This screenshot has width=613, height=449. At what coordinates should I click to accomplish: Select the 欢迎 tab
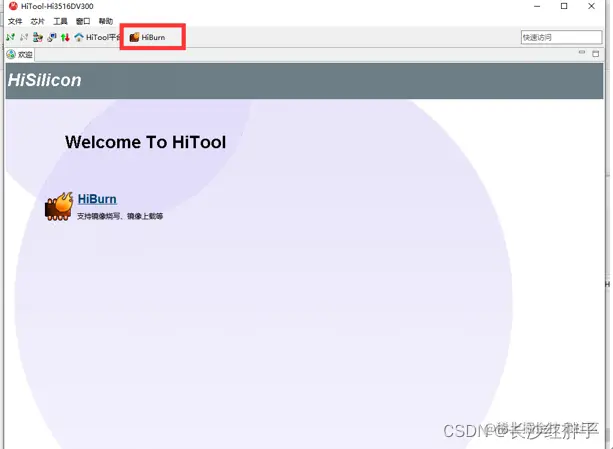click(x=20, y=54)
